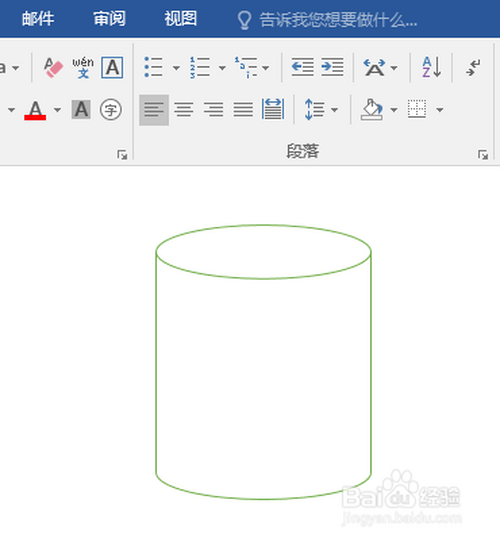Apply bullet list formatting

154,67
